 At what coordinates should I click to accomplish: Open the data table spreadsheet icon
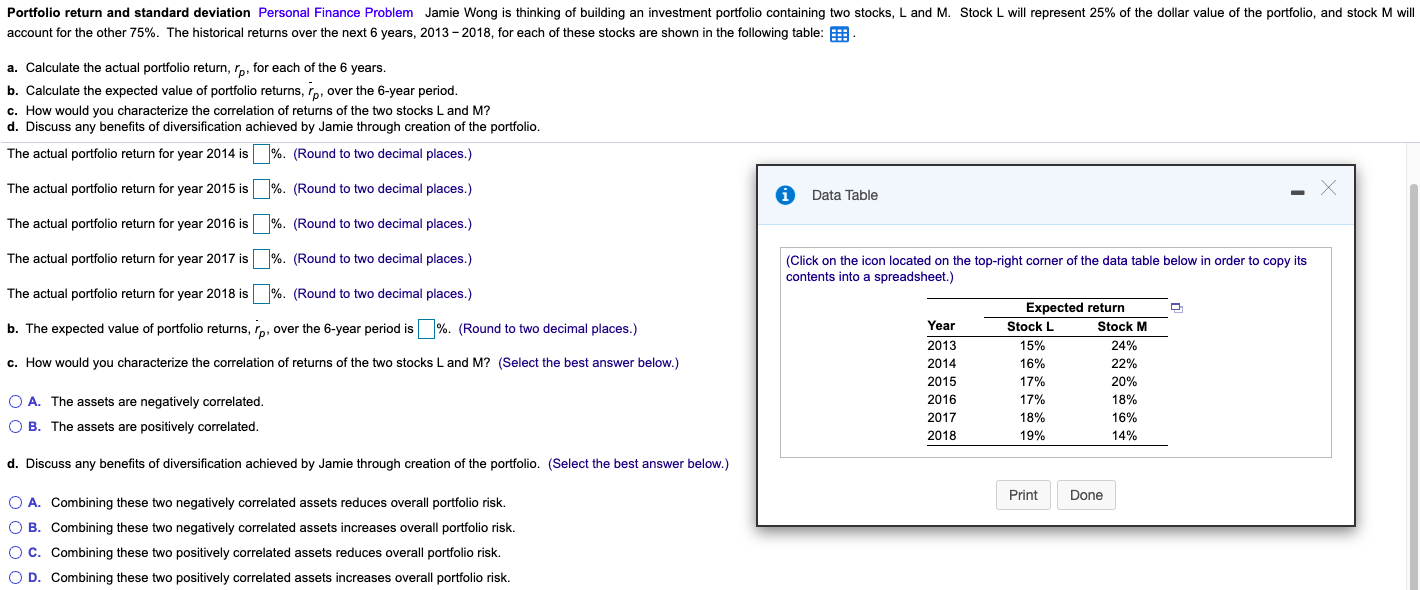pyautogui.click(x=837, y=33)
